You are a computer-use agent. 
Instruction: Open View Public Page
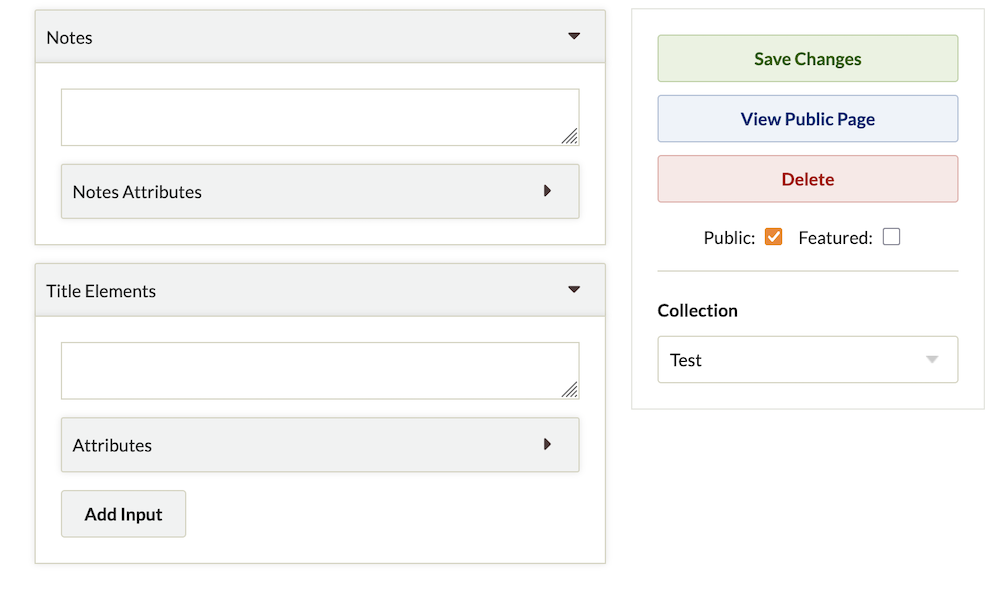tap(807, 119)
